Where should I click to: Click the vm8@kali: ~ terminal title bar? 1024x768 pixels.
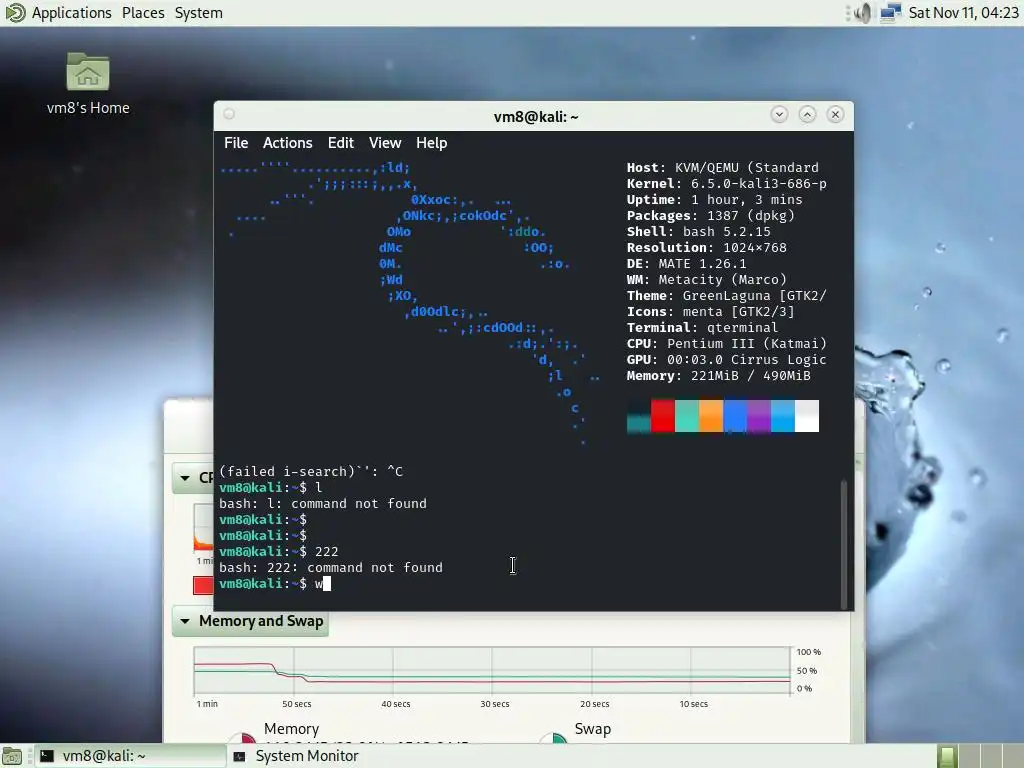536,117
